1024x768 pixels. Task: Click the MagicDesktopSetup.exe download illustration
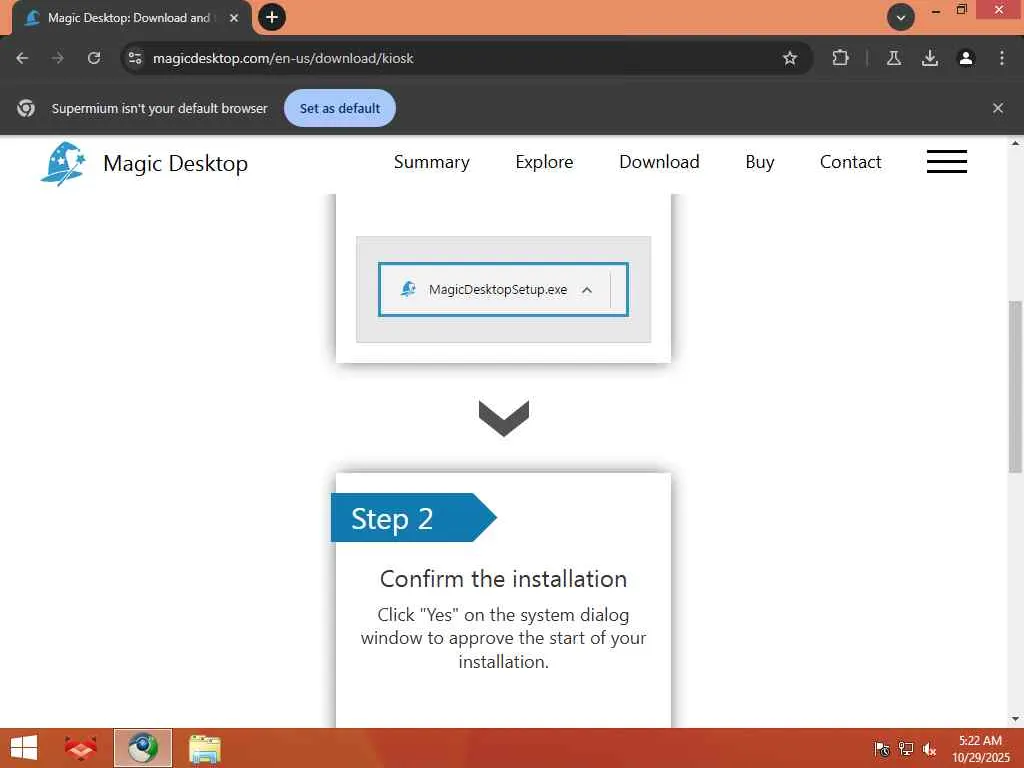pyautogui.click(x=503, y=289)
